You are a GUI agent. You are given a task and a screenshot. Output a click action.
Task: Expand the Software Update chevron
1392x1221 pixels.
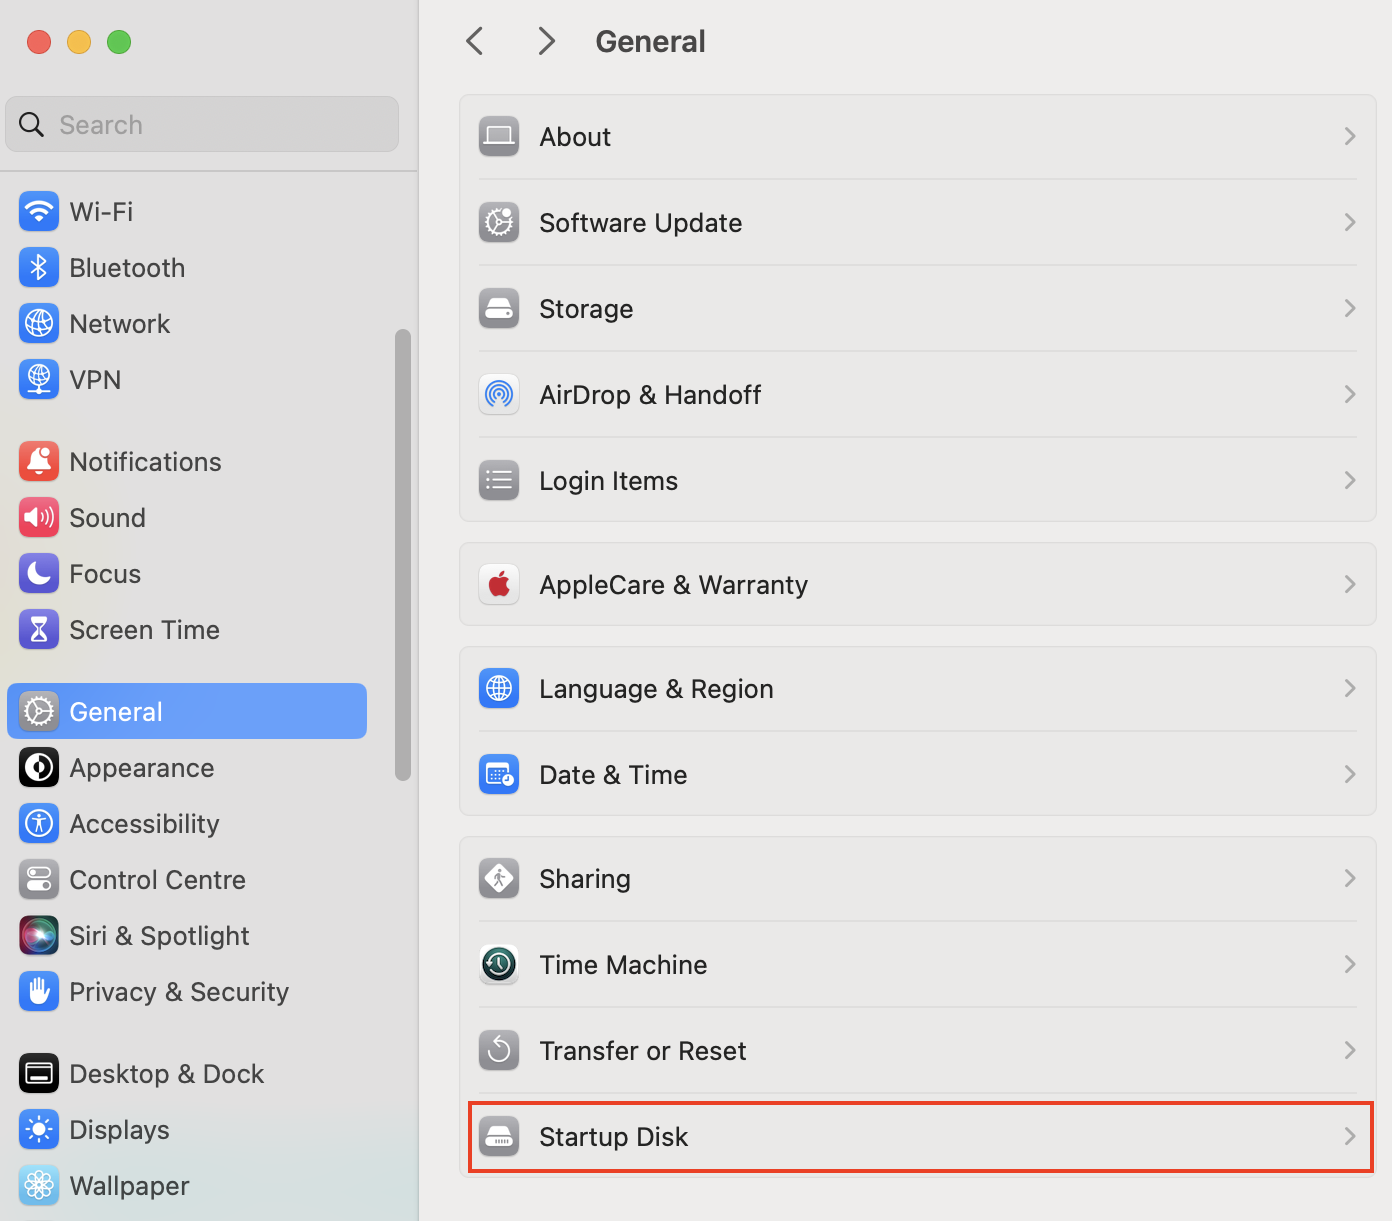point(1350,223)
